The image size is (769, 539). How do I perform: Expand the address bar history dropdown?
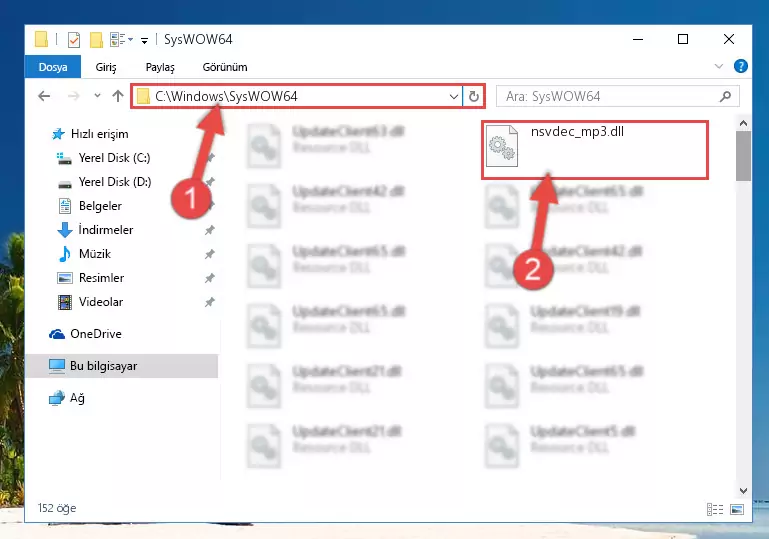[454, 97]
